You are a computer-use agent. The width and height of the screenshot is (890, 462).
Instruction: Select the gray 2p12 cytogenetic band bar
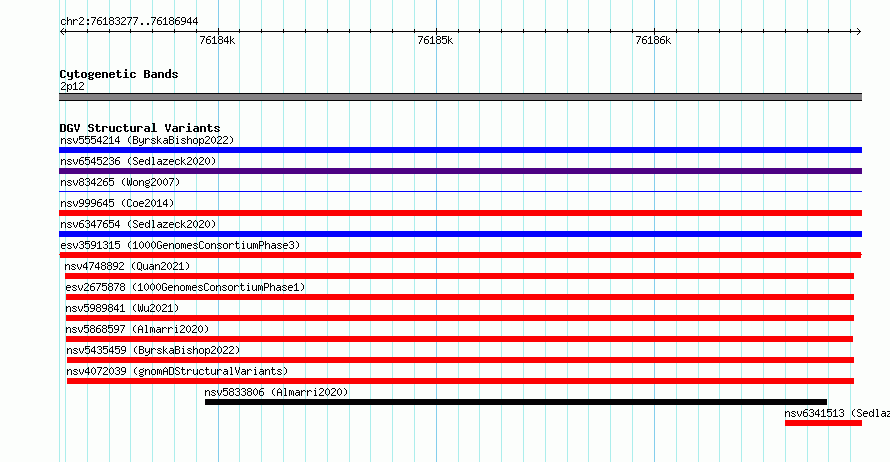[x=460, y=97]
